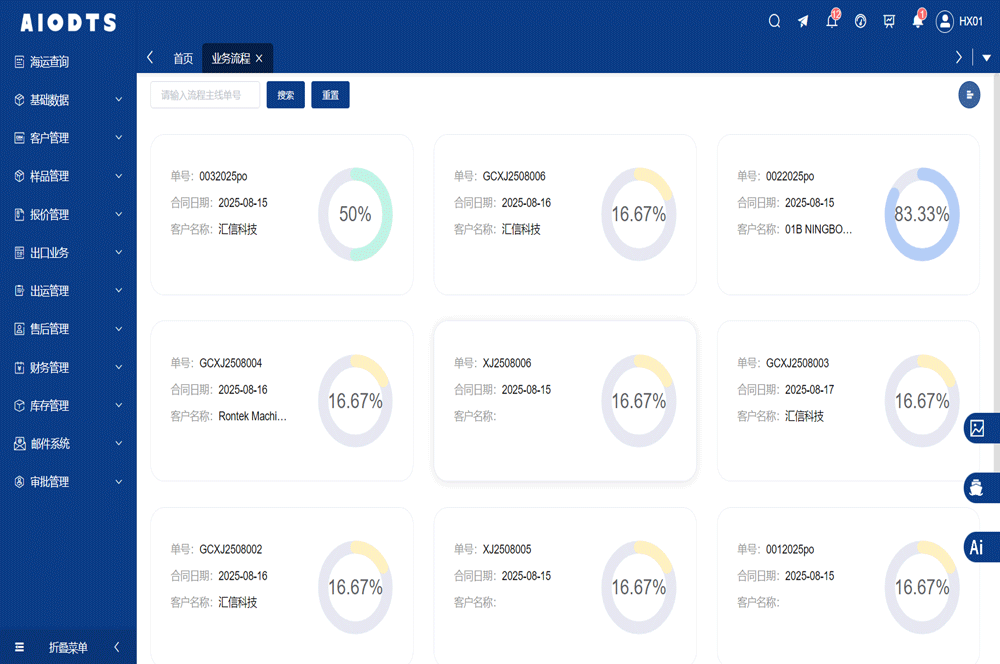Open the solid bell alert with 1 badge
The height and width of the screenshot is (664, 1000).
pyautogui.click(x=918, y=20)
